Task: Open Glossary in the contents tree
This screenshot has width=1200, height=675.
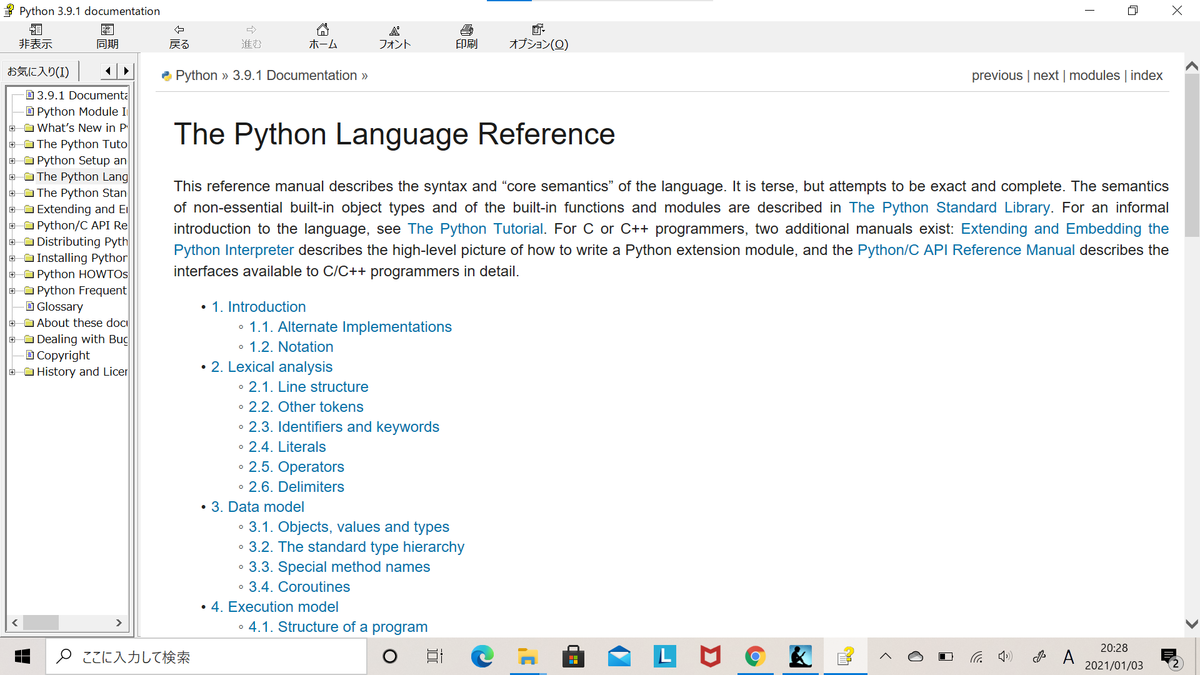Action: click(60, 307)
